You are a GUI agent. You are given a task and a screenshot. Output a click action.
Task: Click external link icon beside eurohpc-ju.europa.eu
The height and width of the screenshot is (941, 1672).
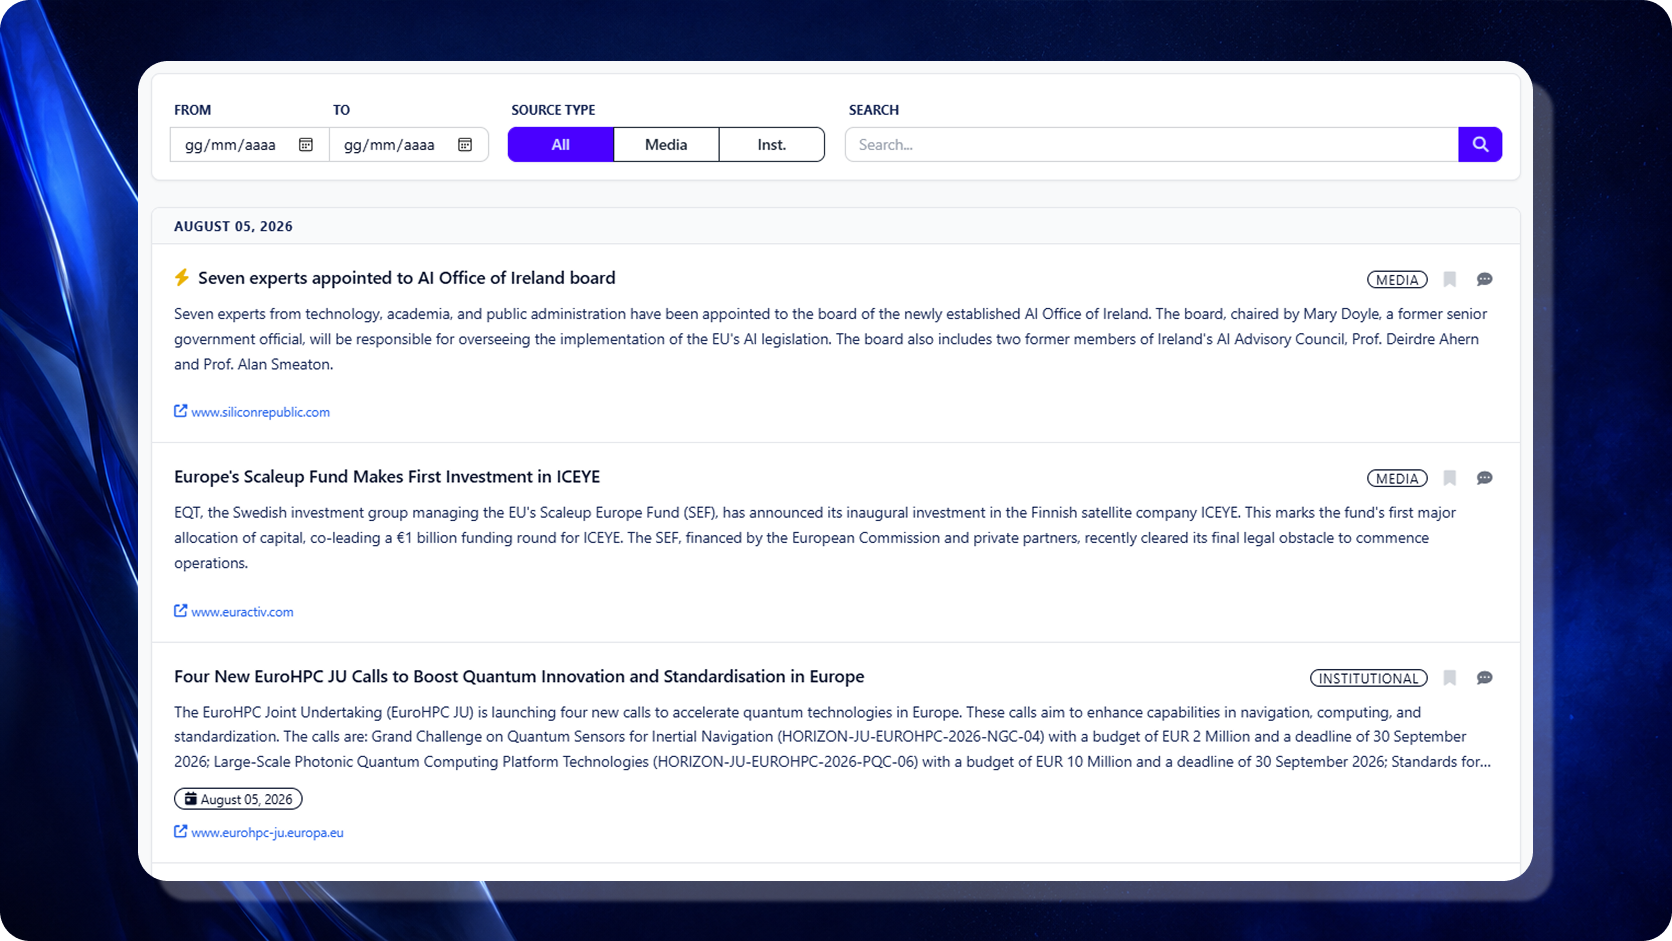click(x=181, y=831)
